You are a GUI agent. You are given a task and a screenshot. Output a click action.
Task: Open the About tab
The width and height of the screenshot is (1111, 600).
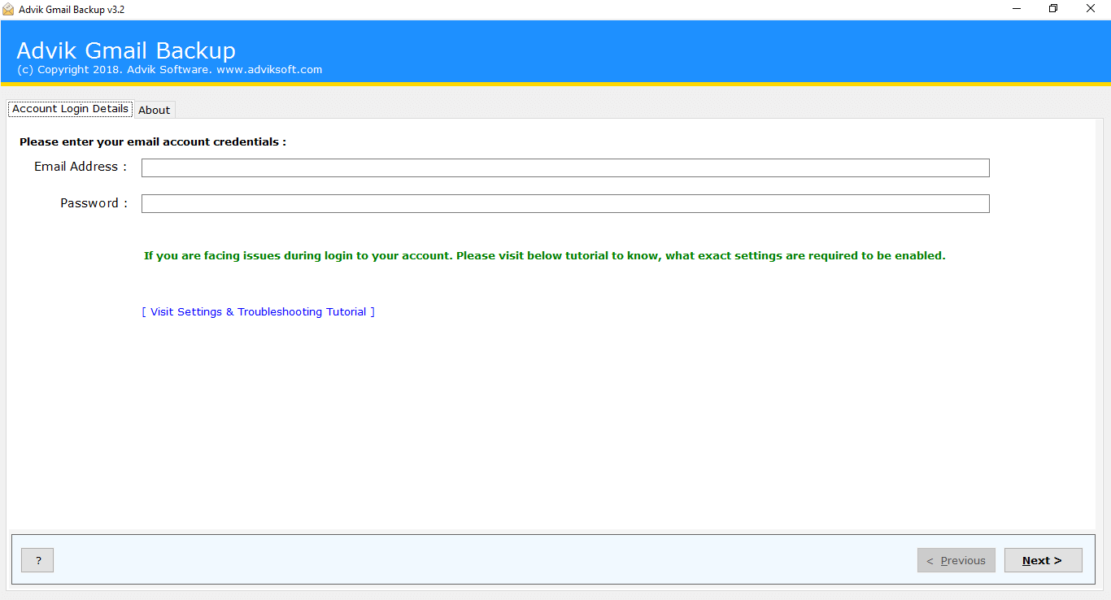pyautogui.click(x=154, y=110)
